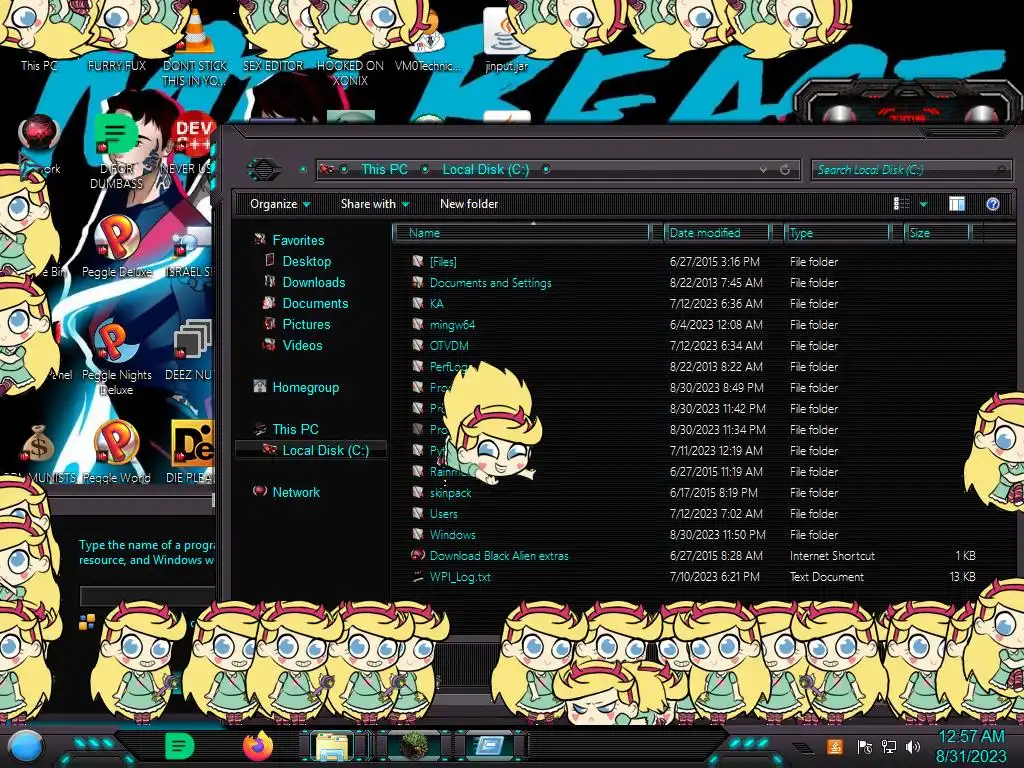Open Downloads in the navigation pane
This screenshot has width=1024, height=768.
[x=304, y=282]
